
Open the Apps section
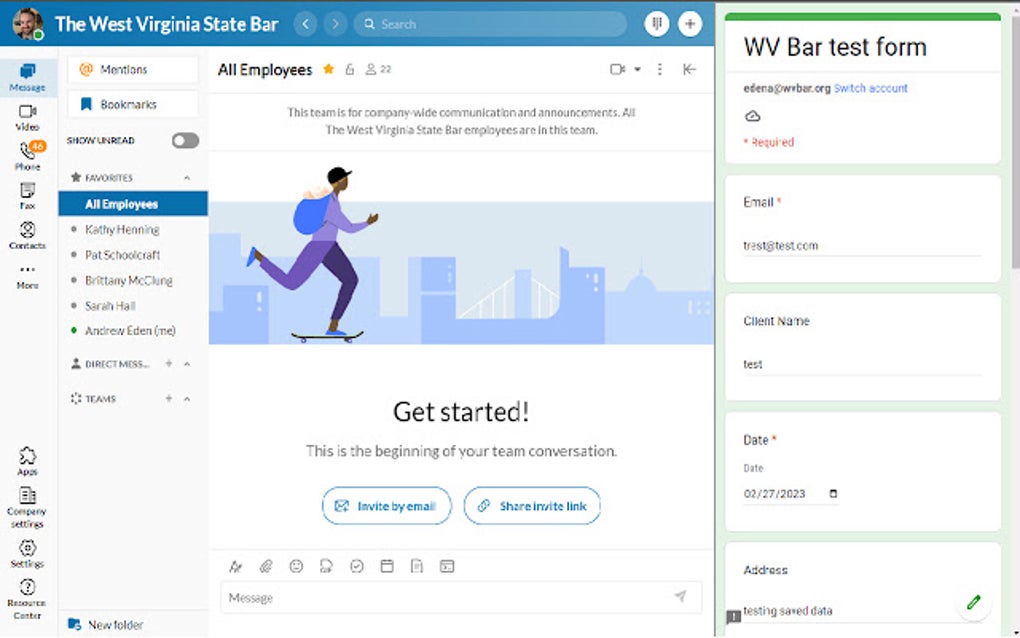click(27, 461)
